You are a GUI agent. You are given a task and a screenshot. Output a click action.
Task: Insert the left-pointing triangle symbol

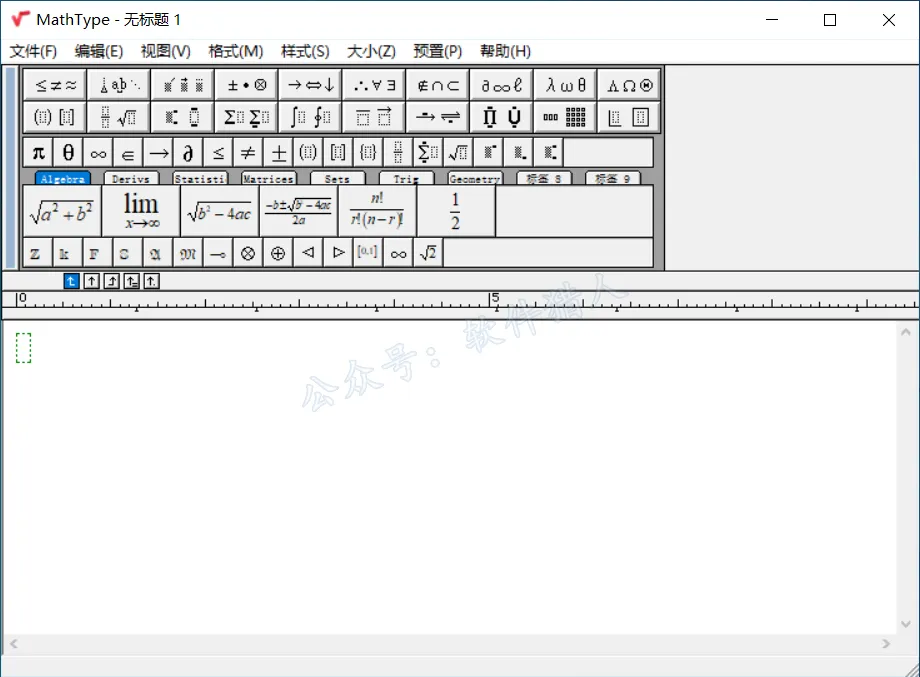click(x=308, y=253)
